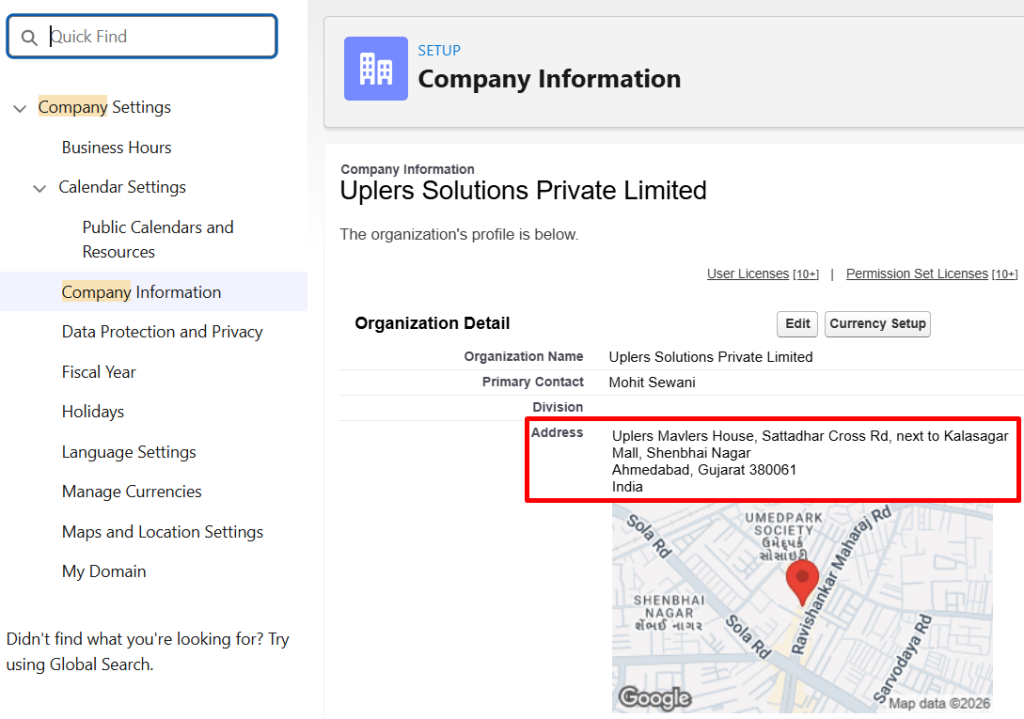Open Public Calendars and Resources
1024x719 pixels.
pyautogui.click(x=157, y=239)
